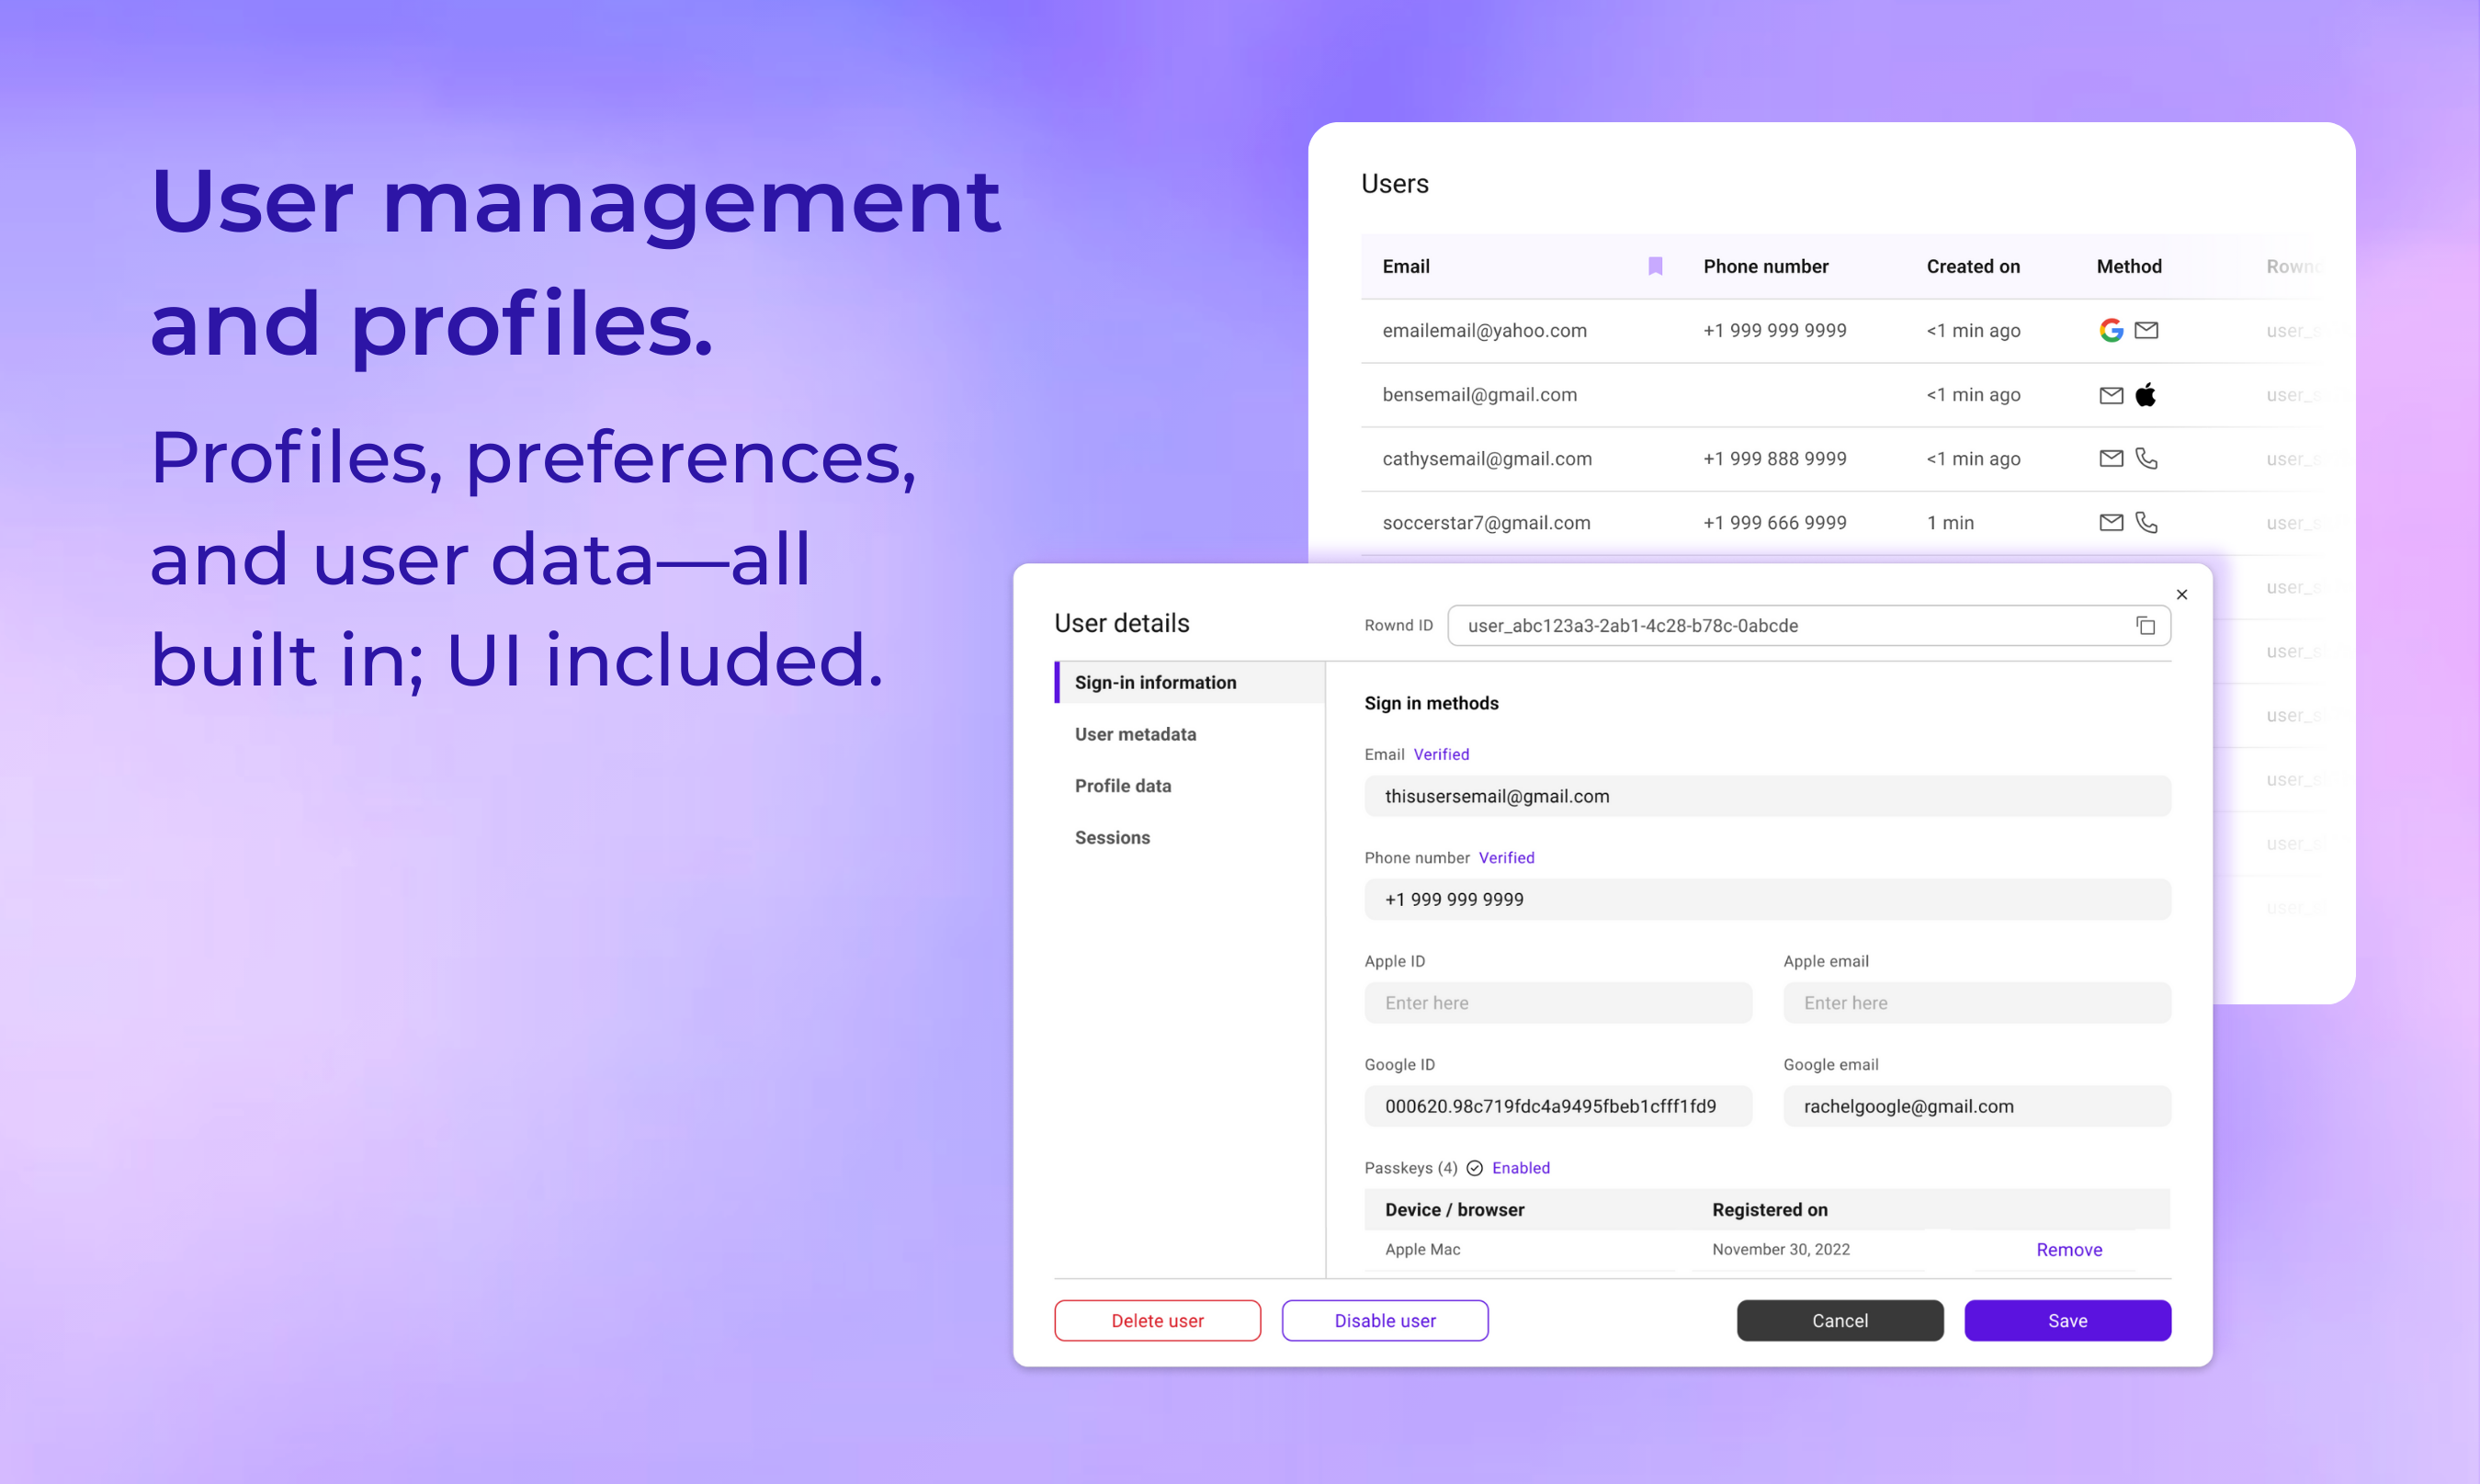Viewport: 2480px width, 1484px height.
Task: Click the Apple email input field
Action: point(1977,1003)
